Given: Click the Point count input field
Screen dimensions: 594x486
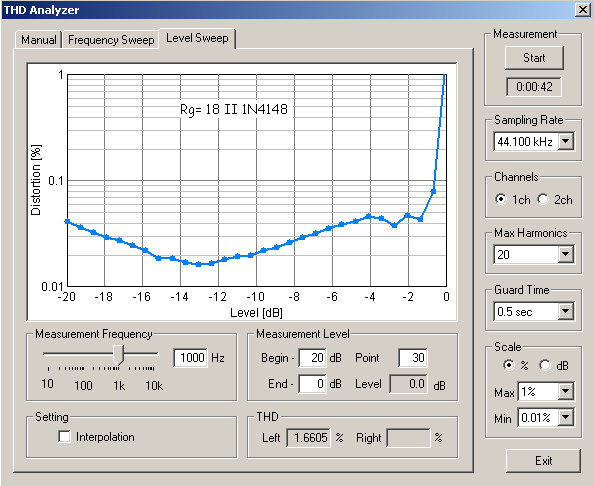Looking at the screenshot, I should click(413, 358).
